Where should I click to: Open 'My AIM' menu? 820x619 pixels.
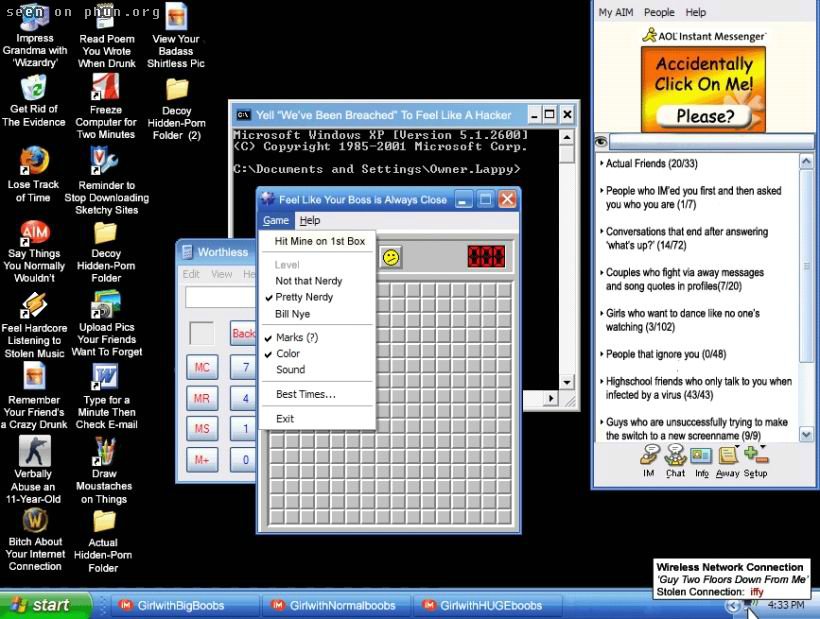616,13
